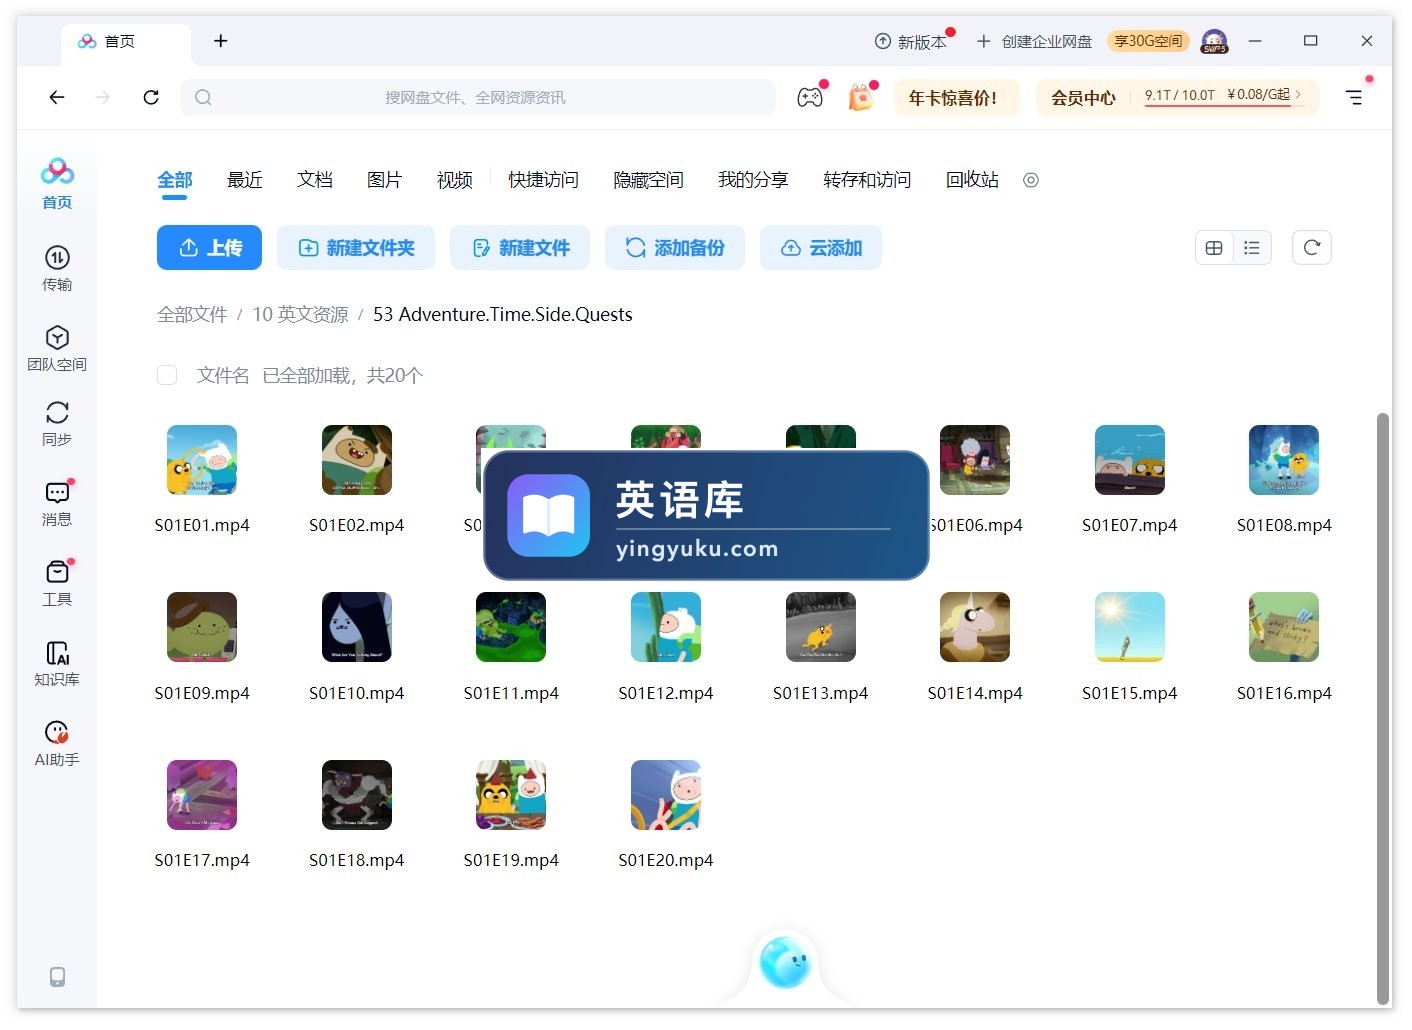Open the gift bag icon
1412x1030 pixels.
click(x=861, y=97)
